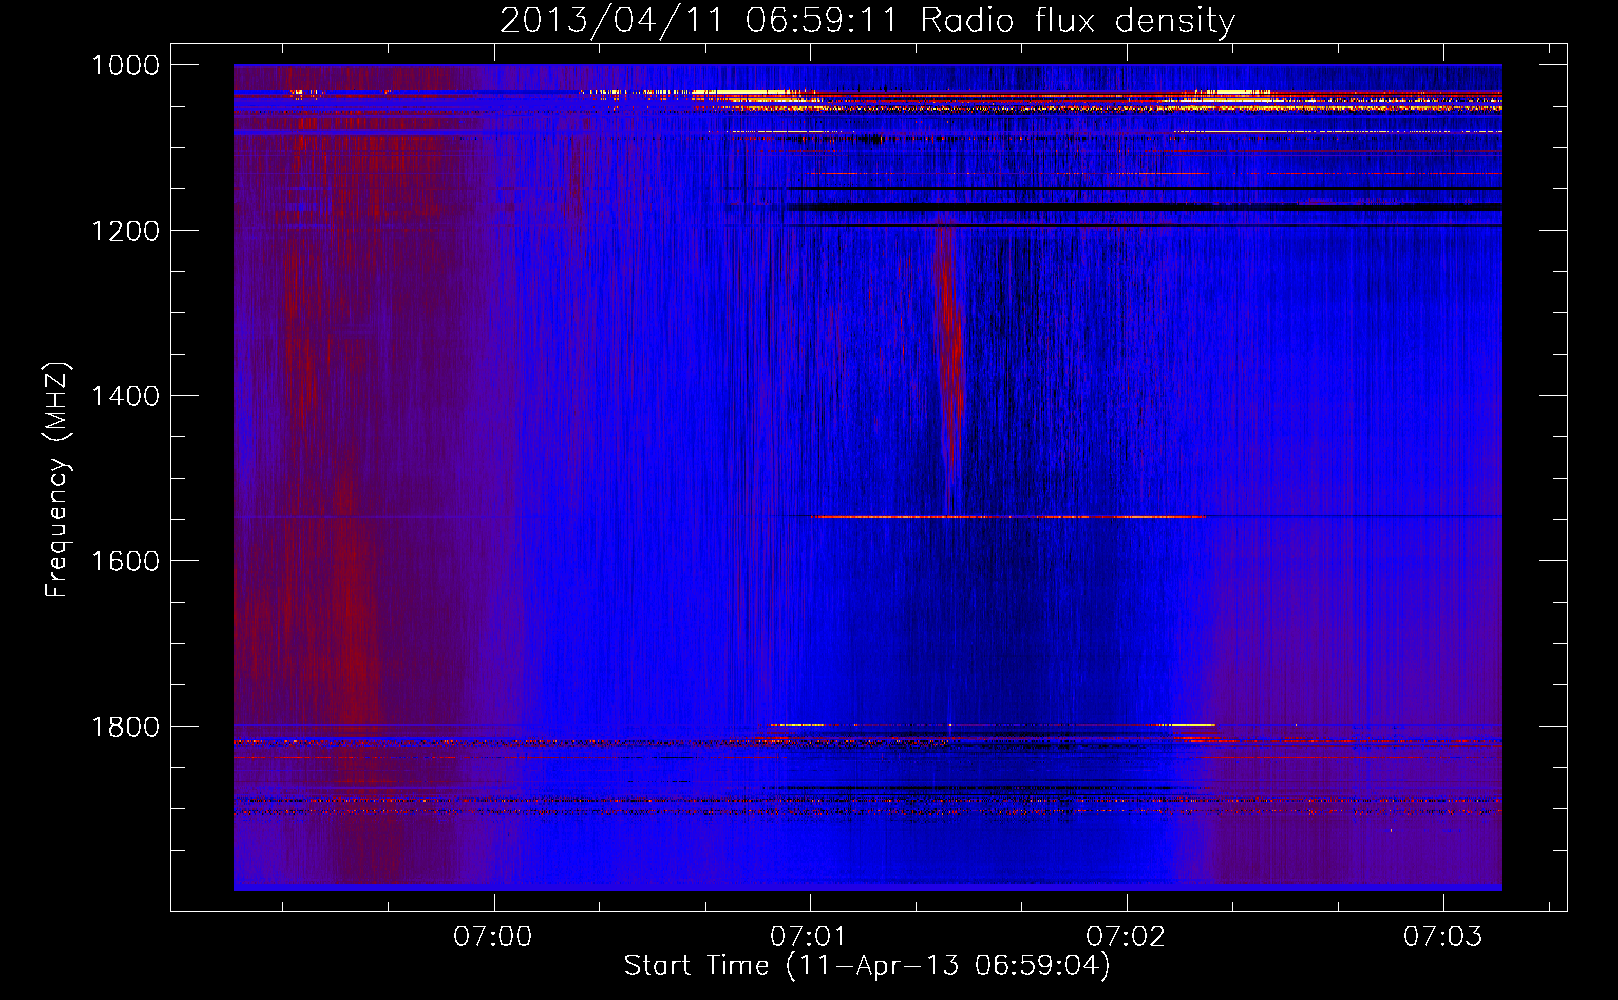Click the 1600 frequency tick label

pos(125,561)
